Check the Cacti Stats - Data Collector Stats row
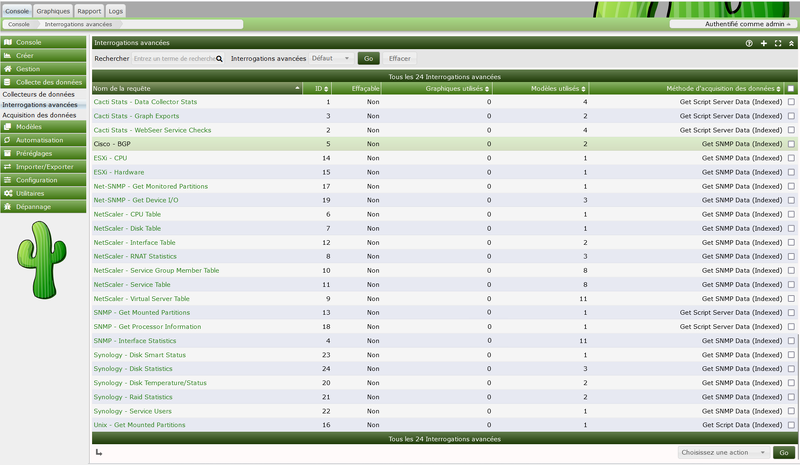Viewport: 800px width, 465px height. 791,102
